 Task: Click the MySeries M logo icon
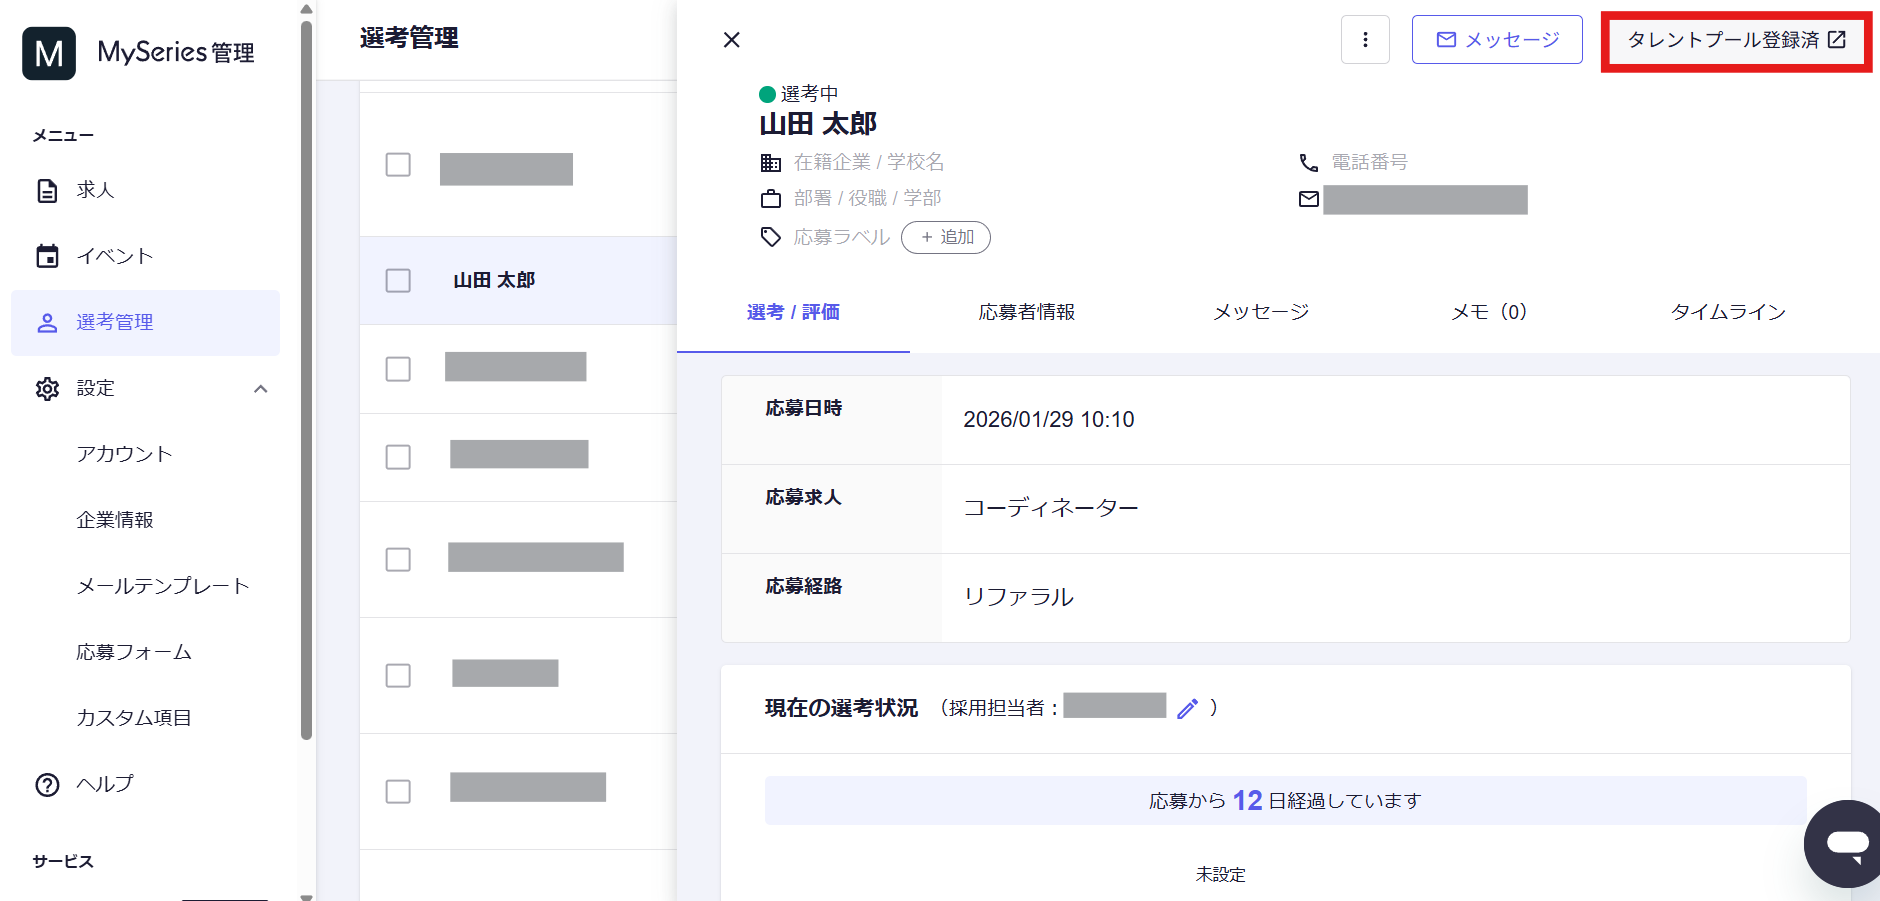(x=49, y=53)
